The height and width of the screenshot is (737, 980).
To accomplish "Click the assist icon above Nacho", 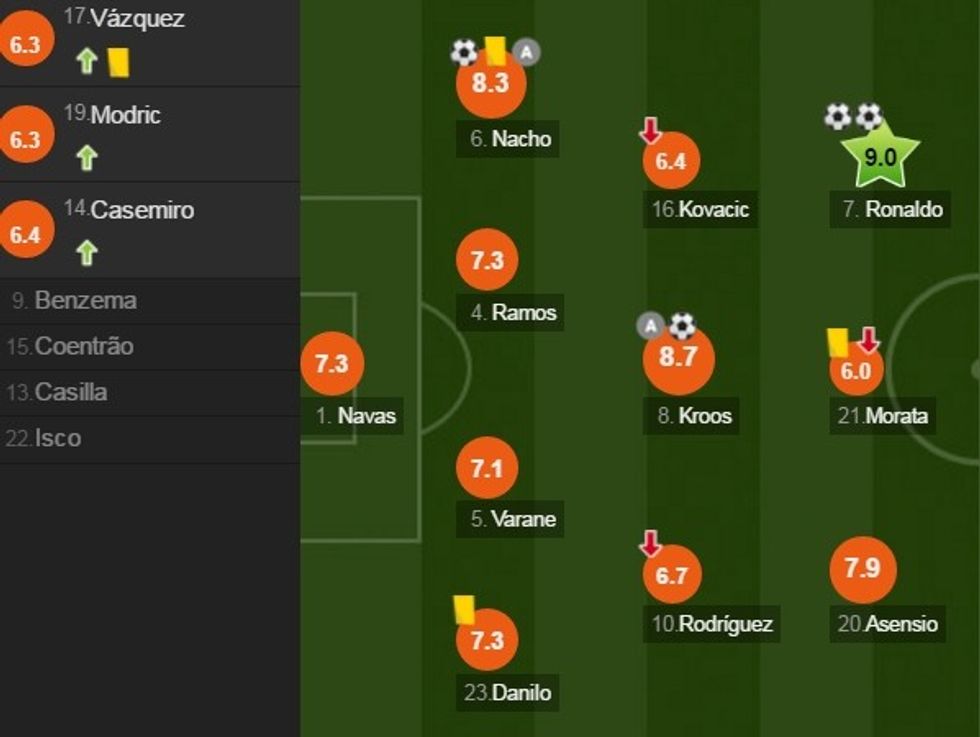I will tap(526, 51).
